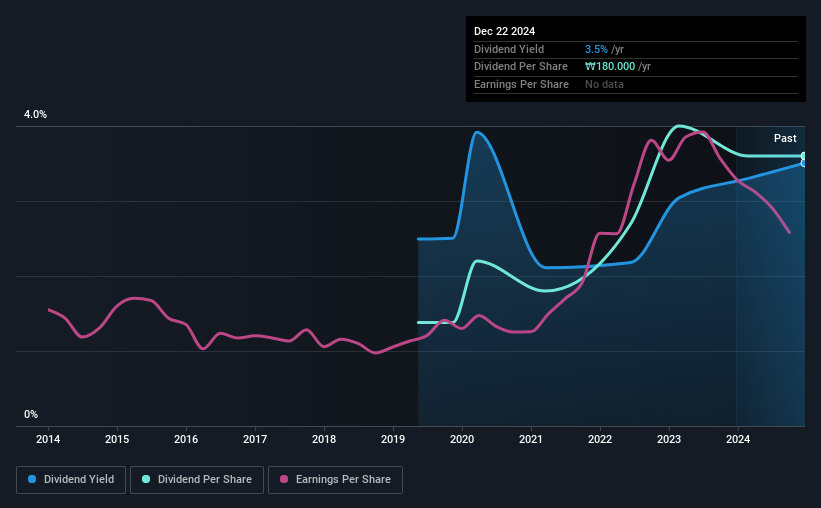Toggle the Earnings Per Share legend button
The image size is (821, 508).
click(x=335, y=480)
